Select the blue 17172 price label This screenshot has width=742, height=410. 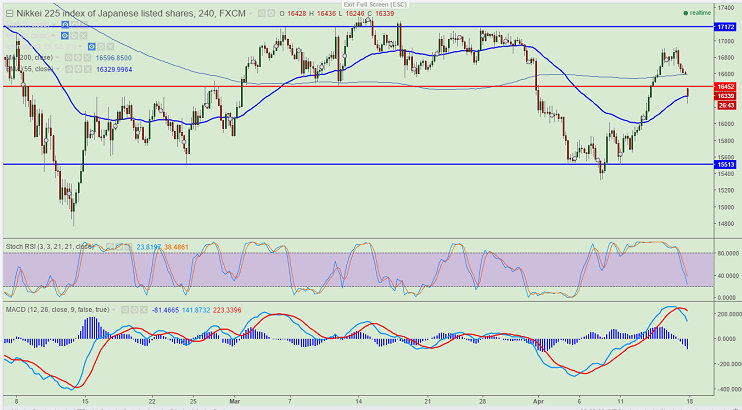[725, 27]
